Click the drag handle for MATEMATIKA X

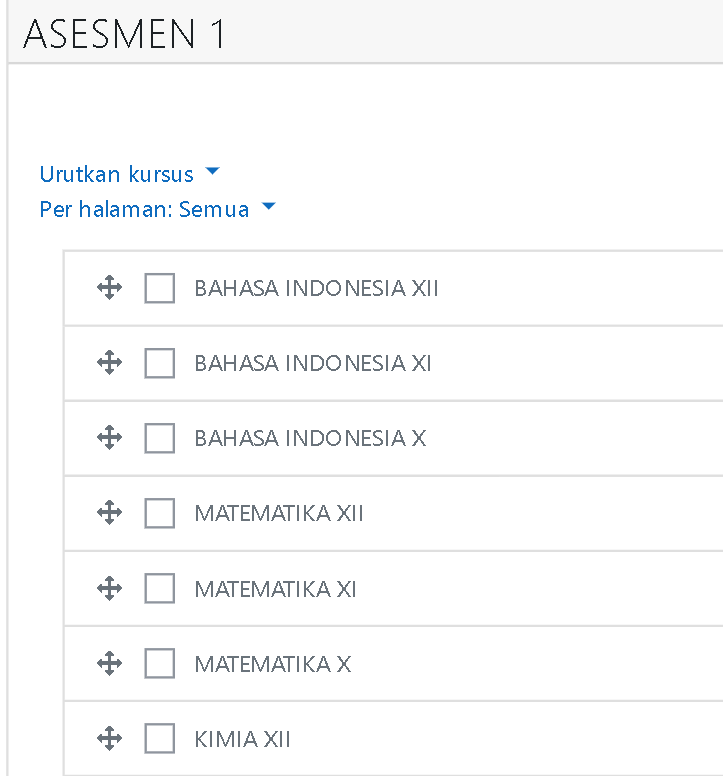(x=109, y=664)
